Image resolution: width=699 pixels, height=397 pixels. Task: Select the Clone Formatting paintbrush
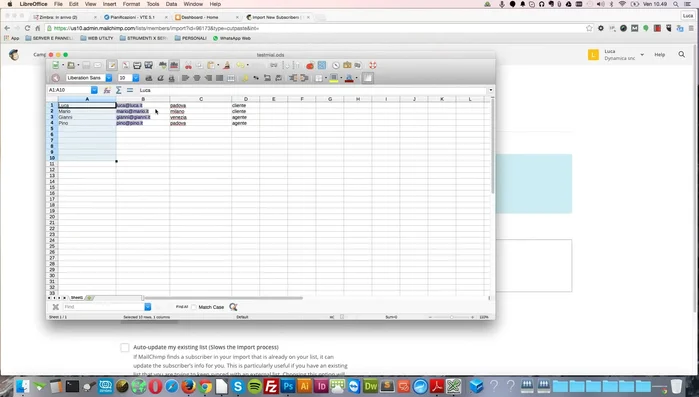(227, 65)
